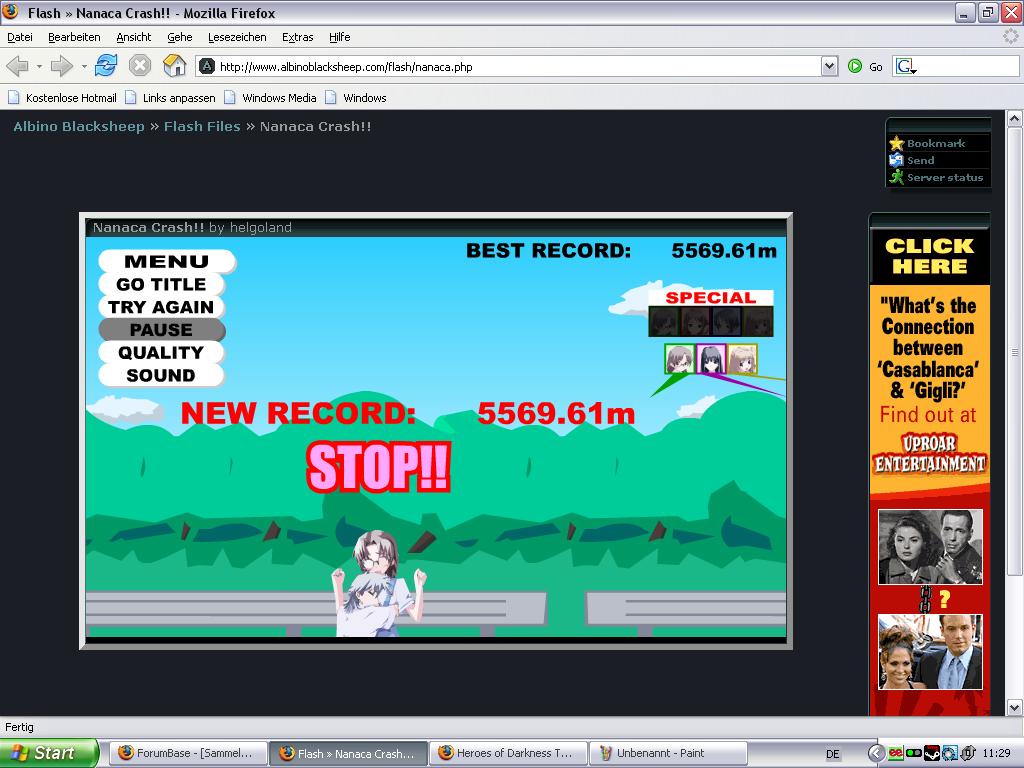The image size is (1024, 768).
Task: Click the Send link in sidebar
Action: point(920,160)
